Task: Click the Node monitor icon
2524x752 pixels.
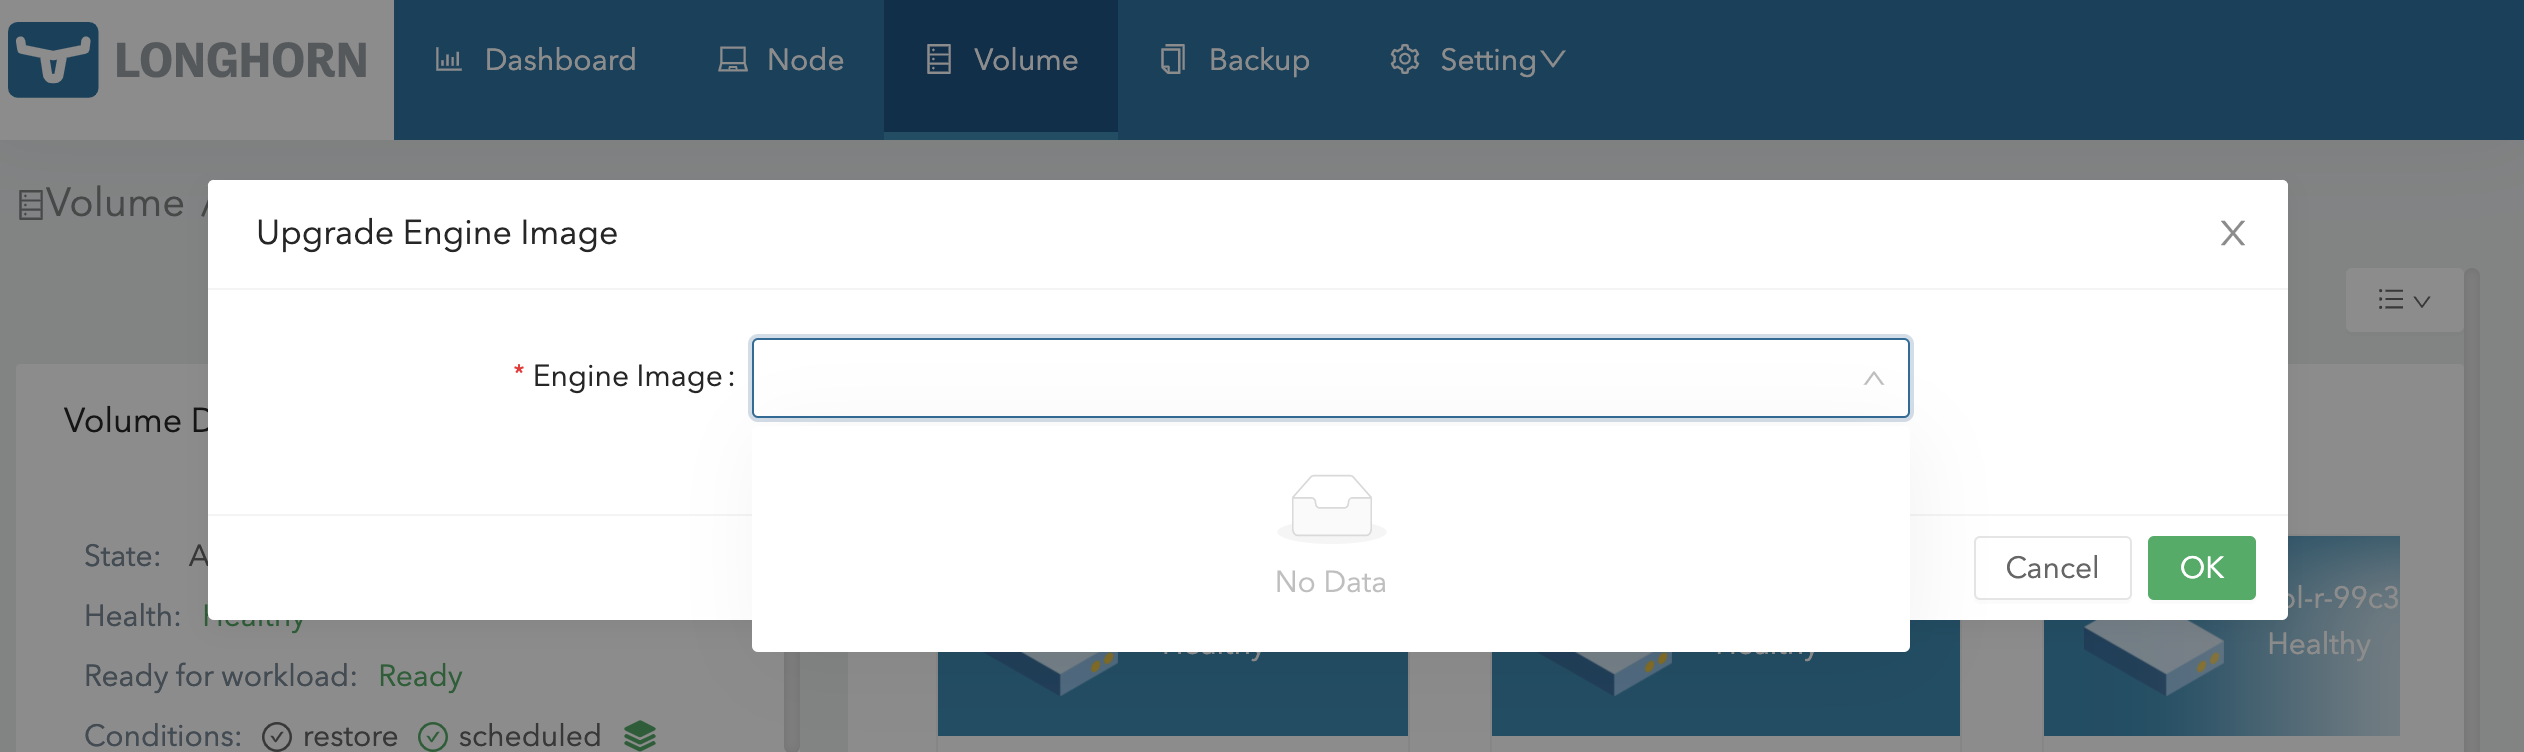Action: pyautogui.click(x=731, y=59)
